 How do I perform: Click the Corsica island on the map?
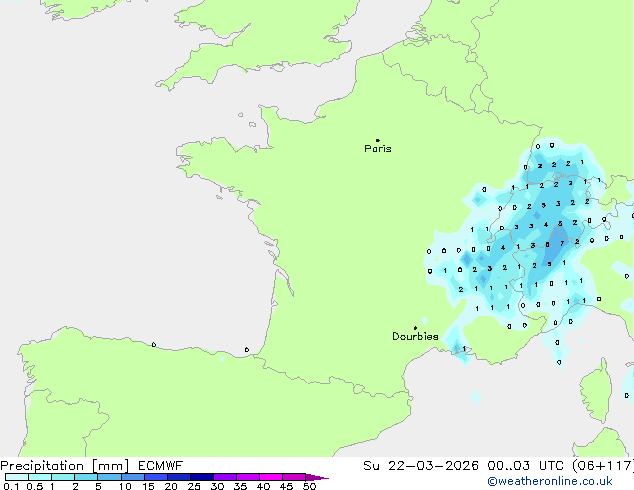[x=596, y=390]
